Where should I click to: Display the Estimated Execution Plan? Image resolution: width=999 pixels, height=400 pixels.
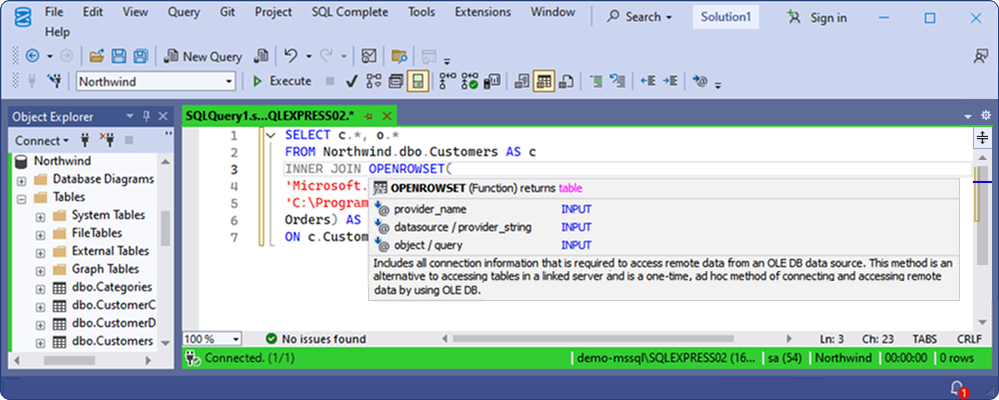[x=373, y=81]
